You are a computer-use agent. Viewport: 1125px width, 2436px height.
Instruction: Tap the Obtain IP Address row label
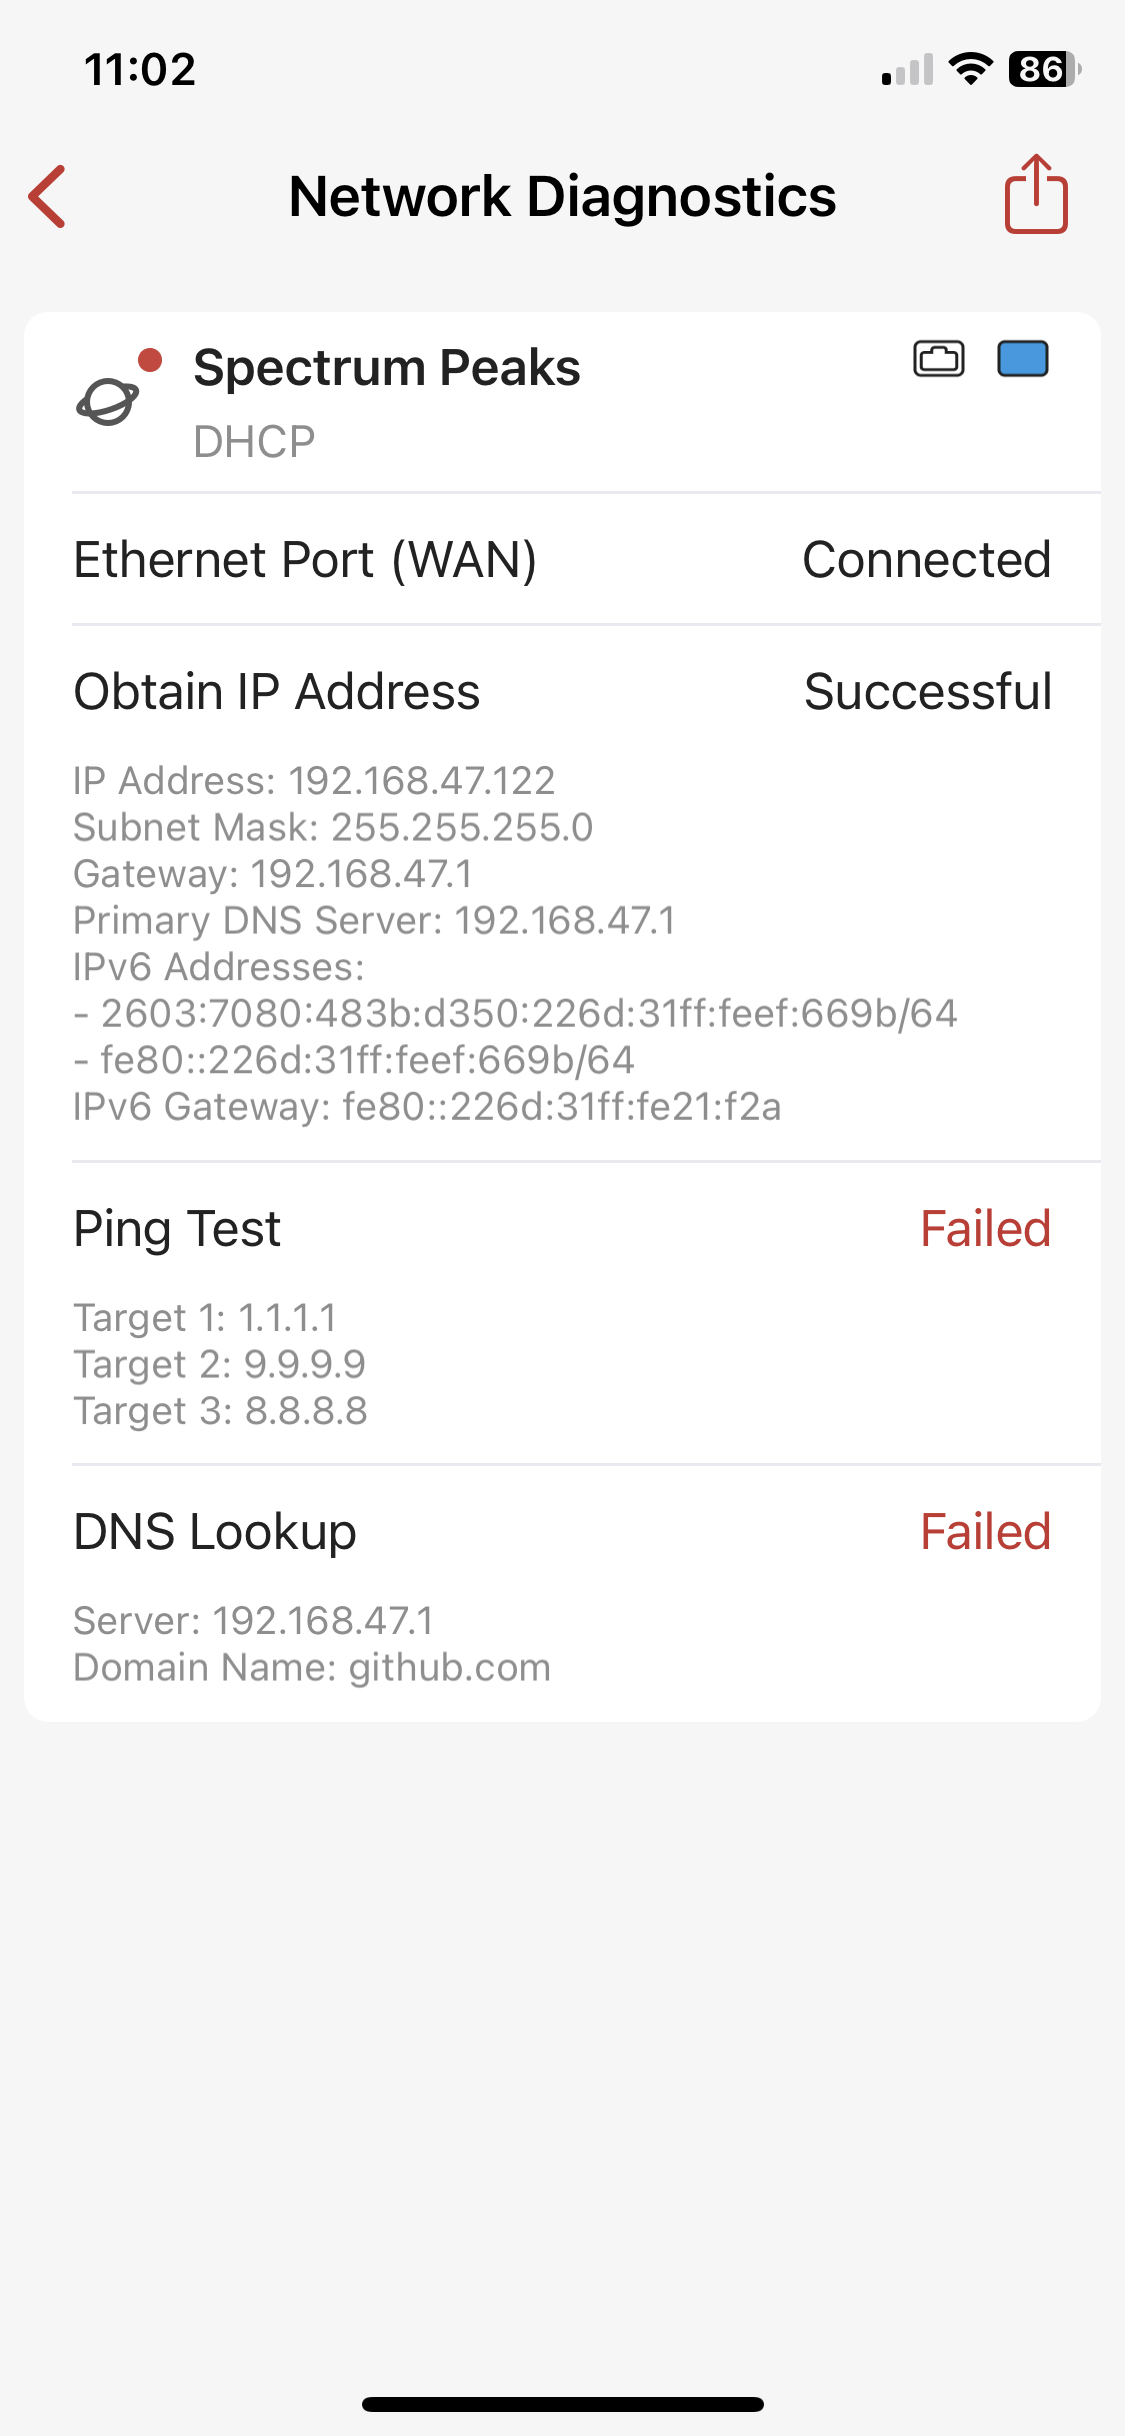point(277,692)
